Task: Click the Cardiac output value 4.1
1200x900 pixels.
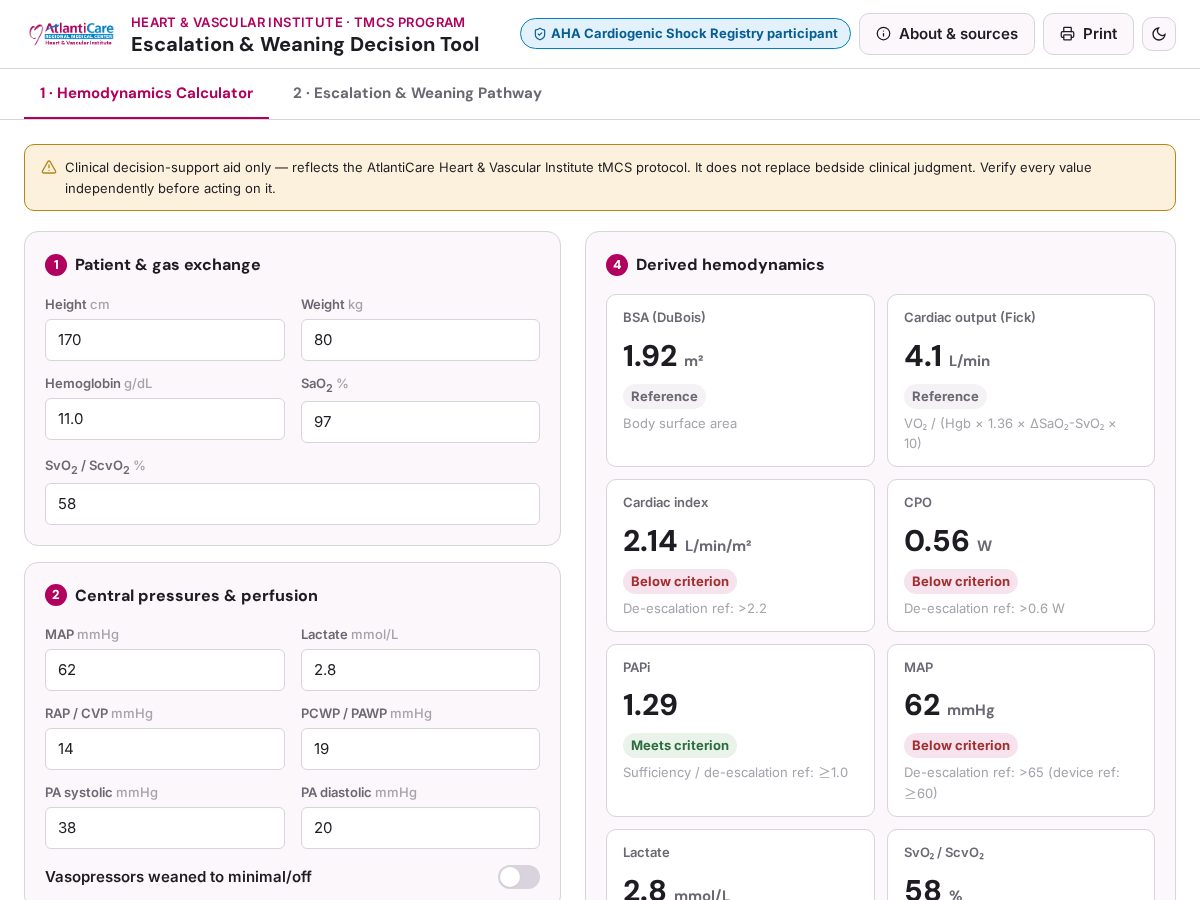Action: point(923,356)
